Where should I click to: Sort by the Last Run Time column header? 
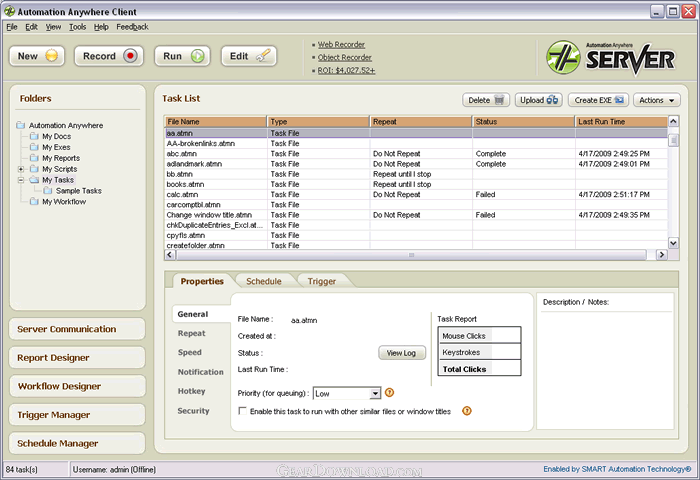pyautogui.click(x=621, y=121)
